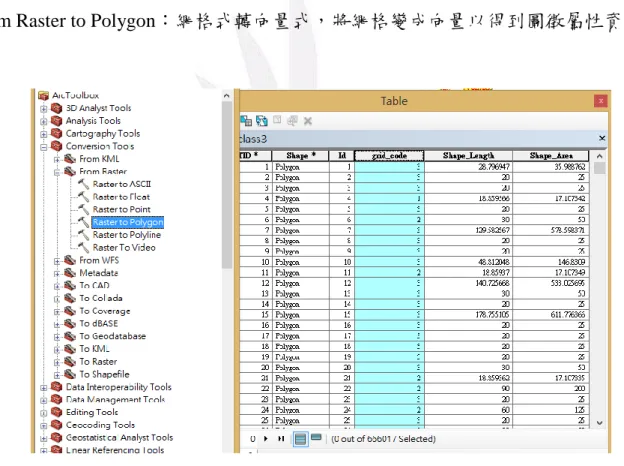
Task: Expand the From WFS toolset
Action: pyautogui.click(x=57, y=261)
